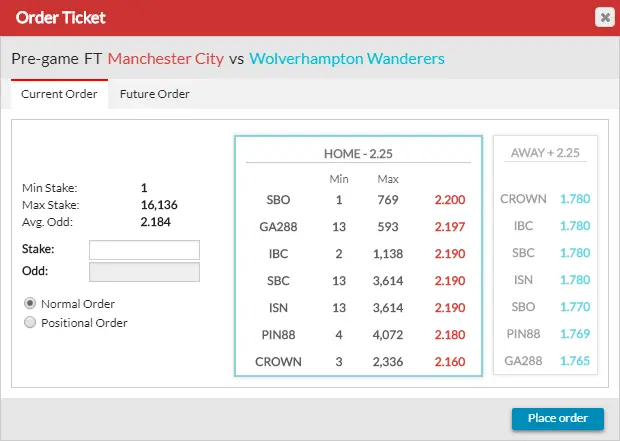Screen dimensions: 620x441
Task: Select the Normal Order radio button
Action: (30, 303)
